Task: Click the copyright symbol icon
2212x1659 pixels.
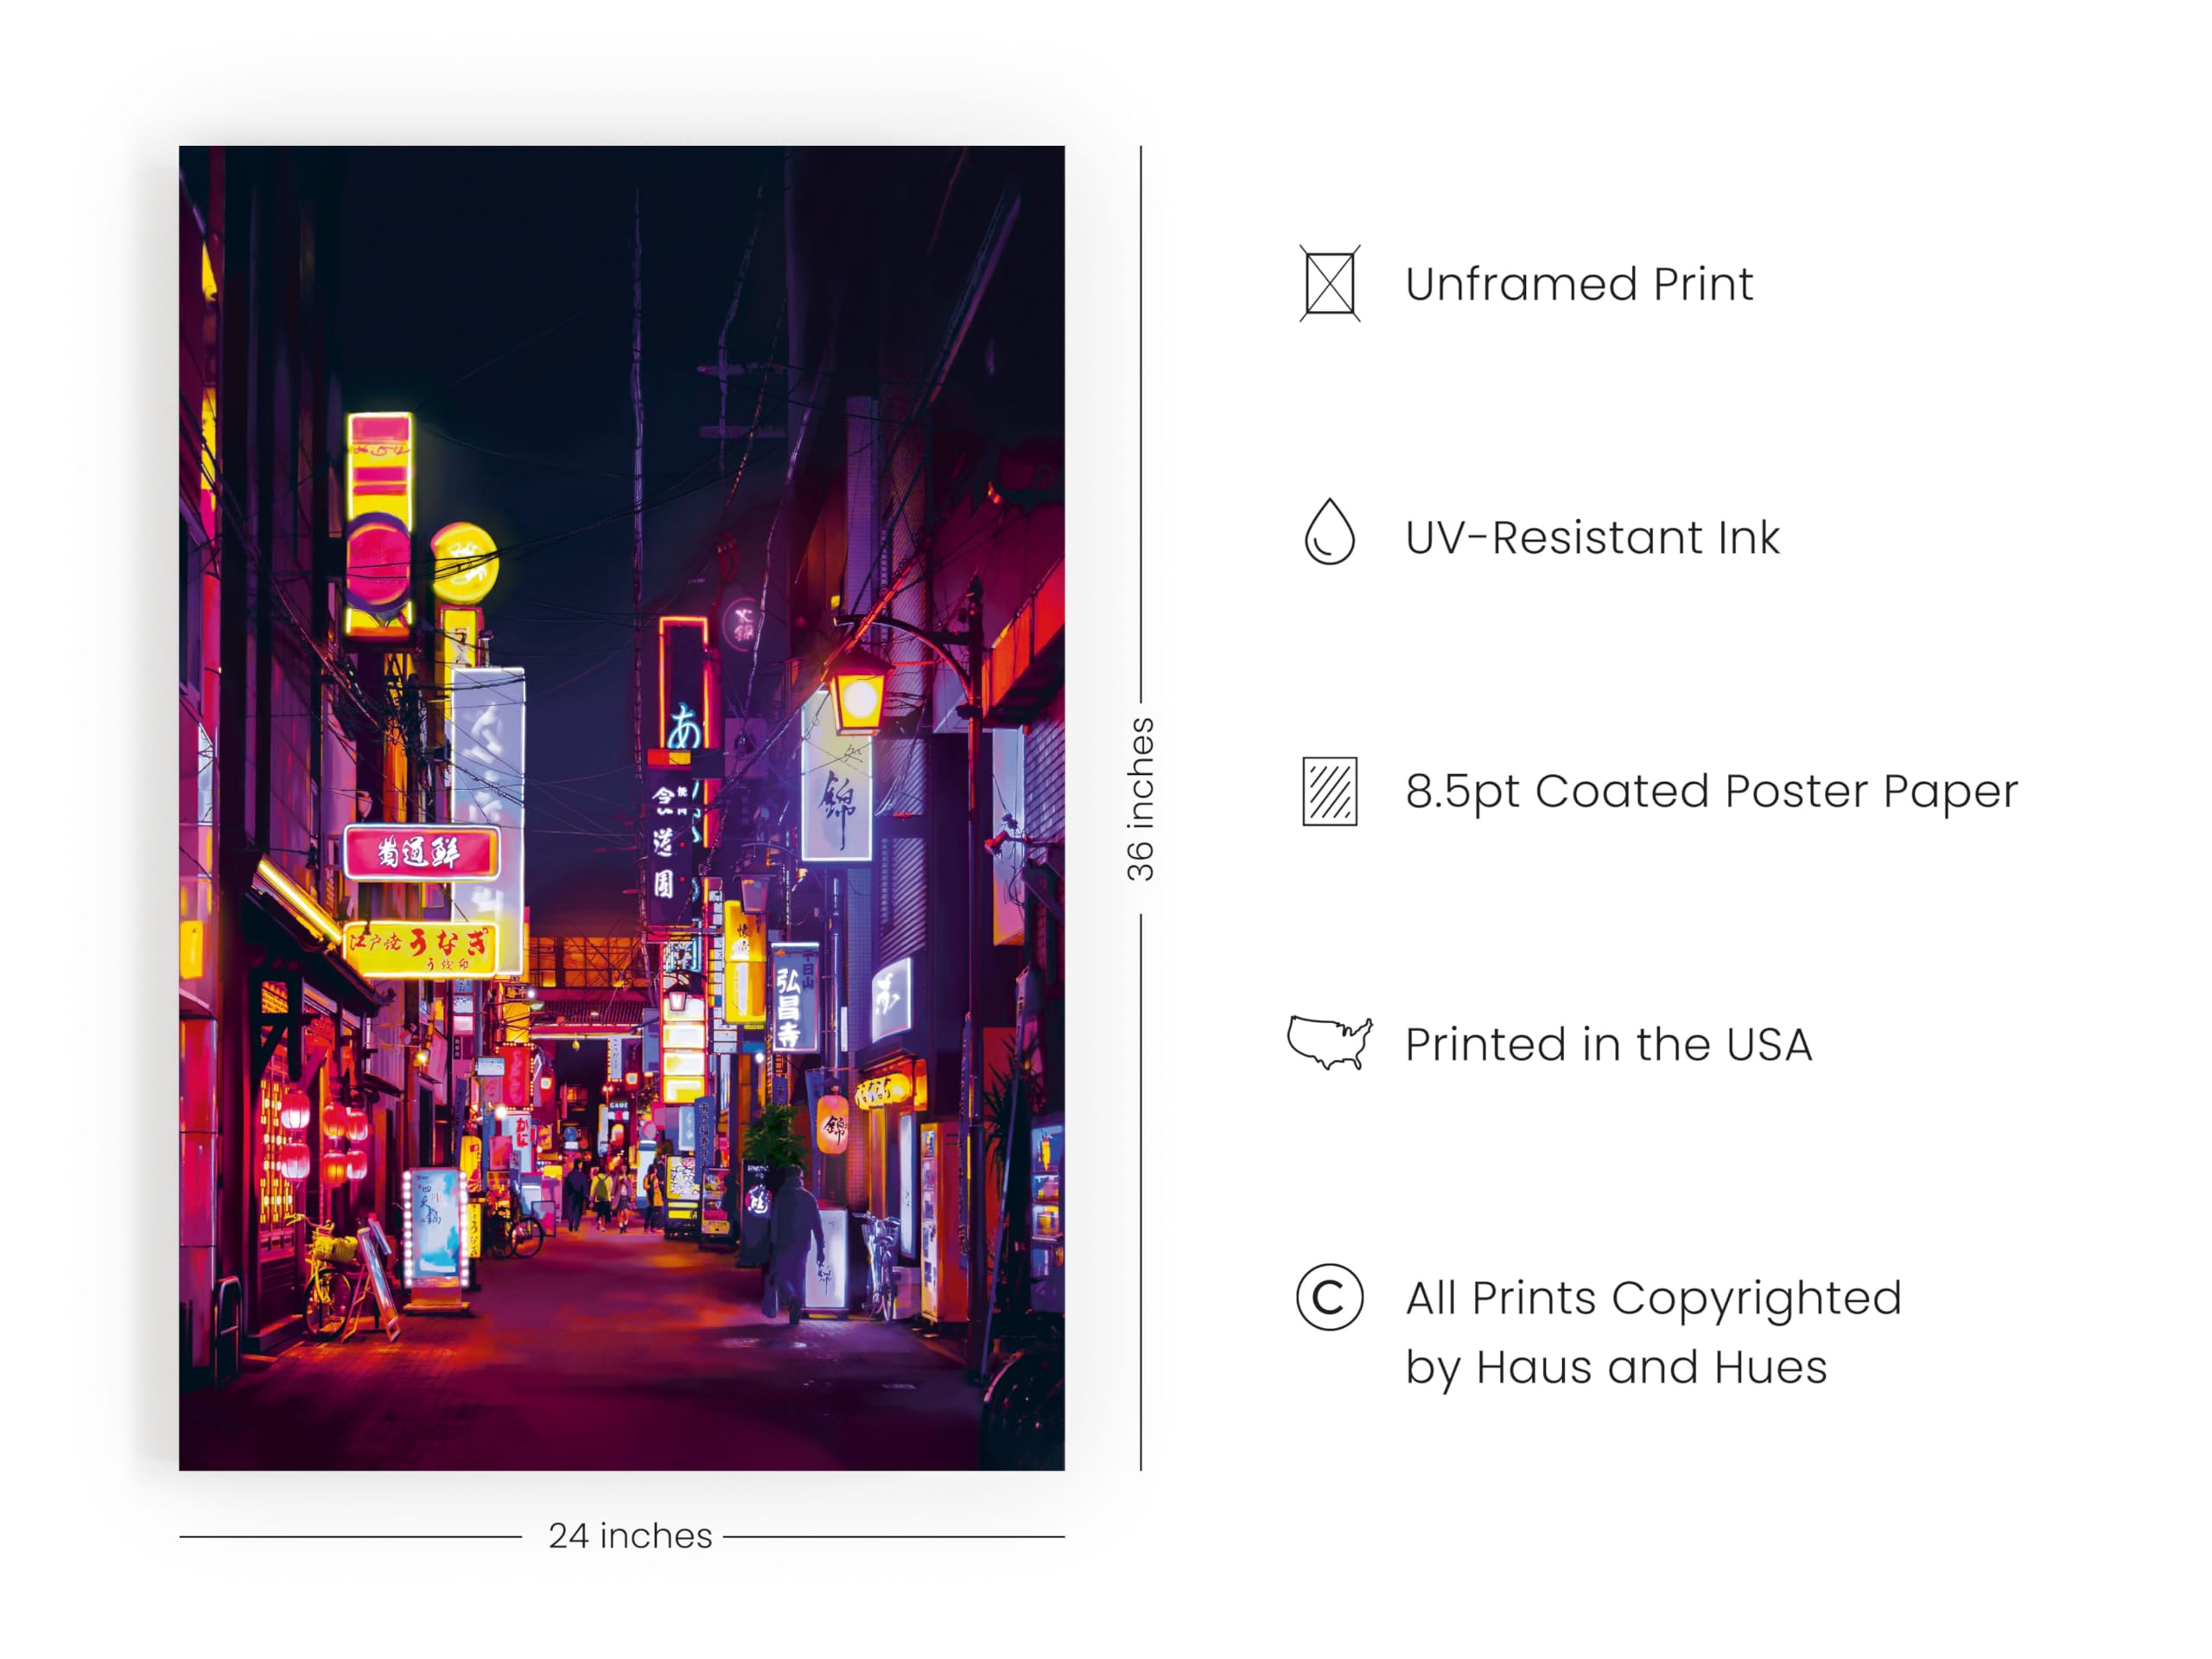Action: [x=1329, y=1298]
